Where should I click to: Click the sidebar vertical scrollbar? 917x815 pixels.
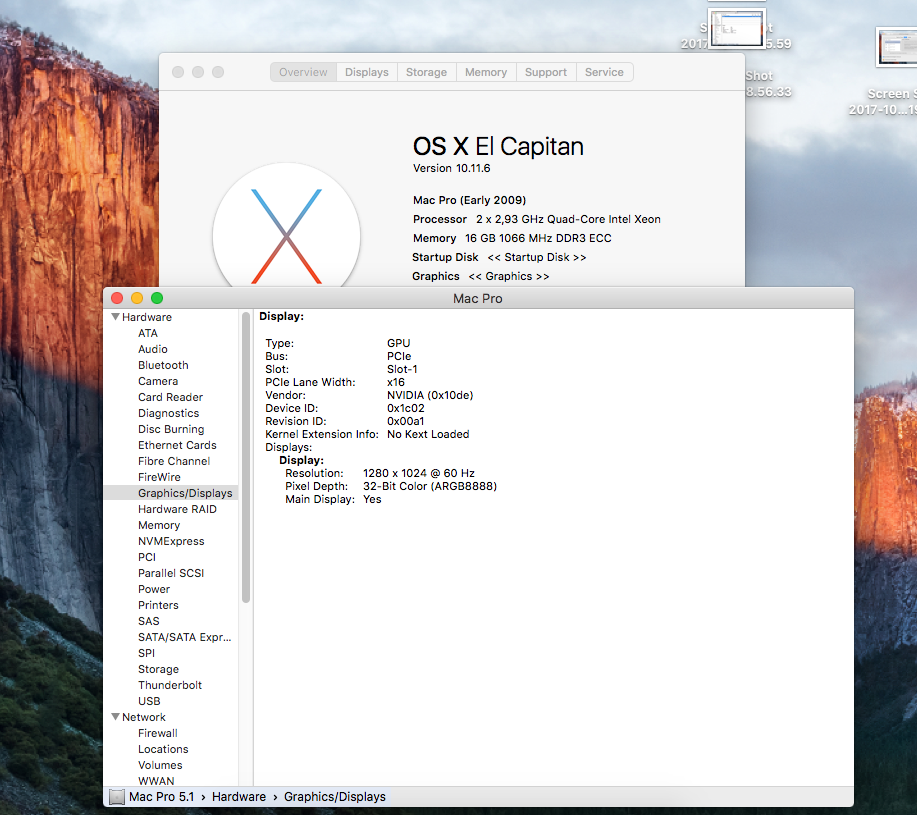pos(246,457)
